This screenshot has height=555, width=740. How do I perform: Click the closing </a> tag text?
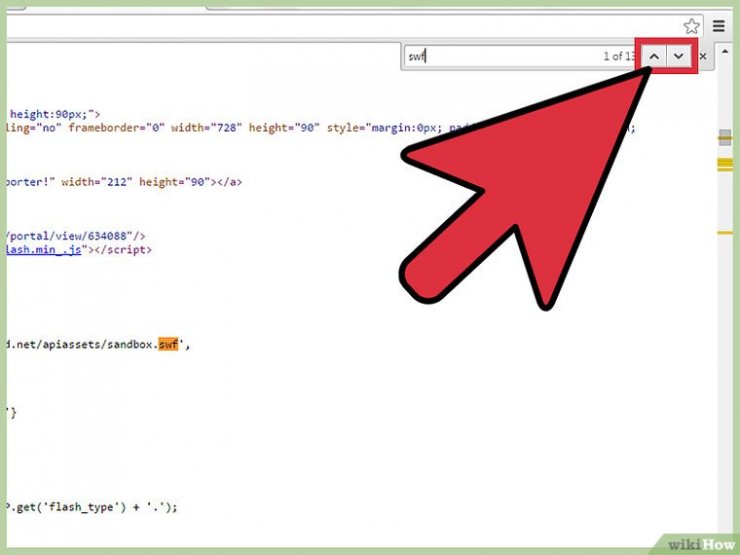click(229, 182)
